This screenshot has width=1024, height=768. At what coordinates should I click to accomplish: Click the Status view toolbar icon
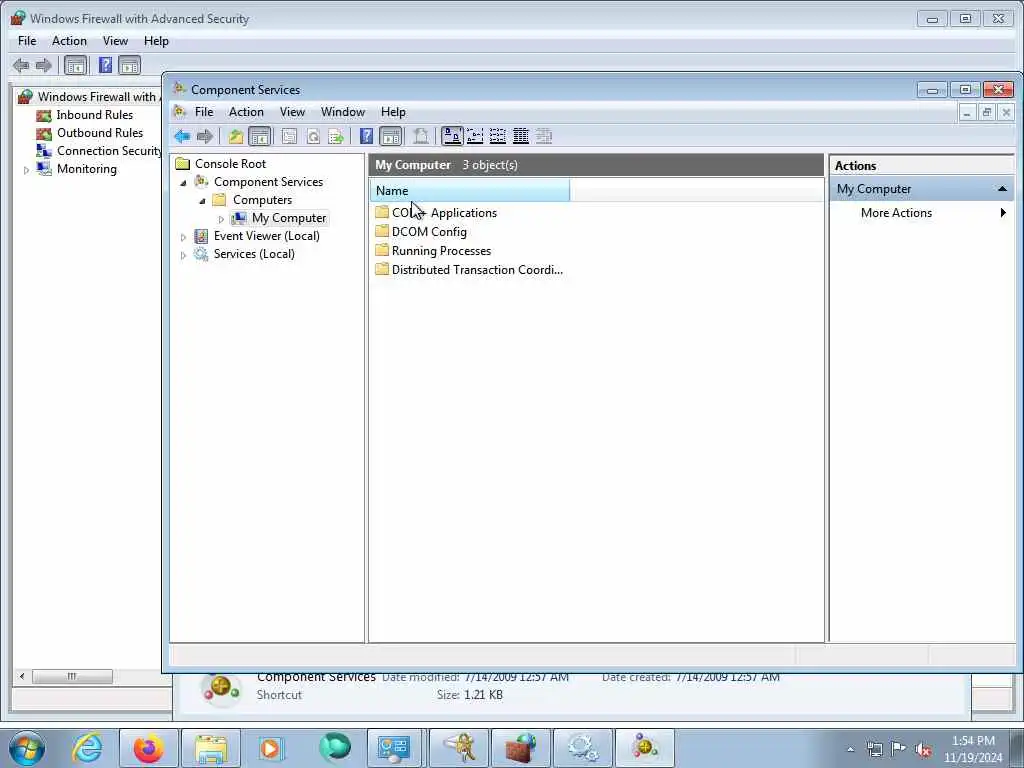(x=543, y=136)
